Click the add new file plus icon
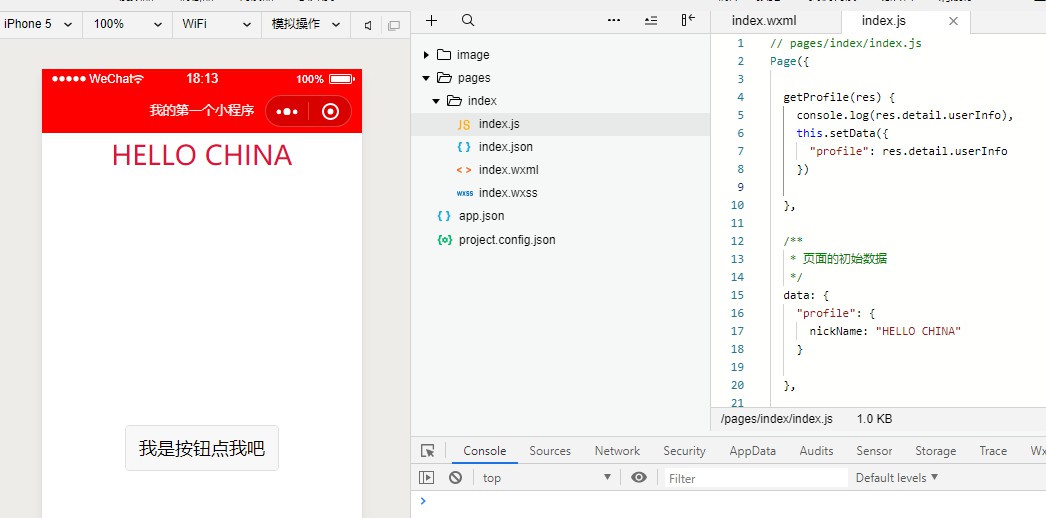1046x518 pixels. [x=432, y=20]
